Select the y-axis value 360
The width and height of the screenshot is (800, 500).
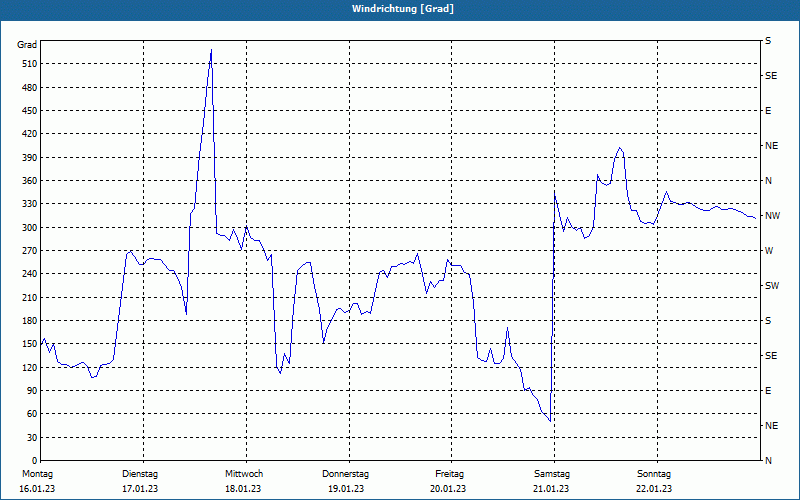pyautogui.click(x=30, y=181)
